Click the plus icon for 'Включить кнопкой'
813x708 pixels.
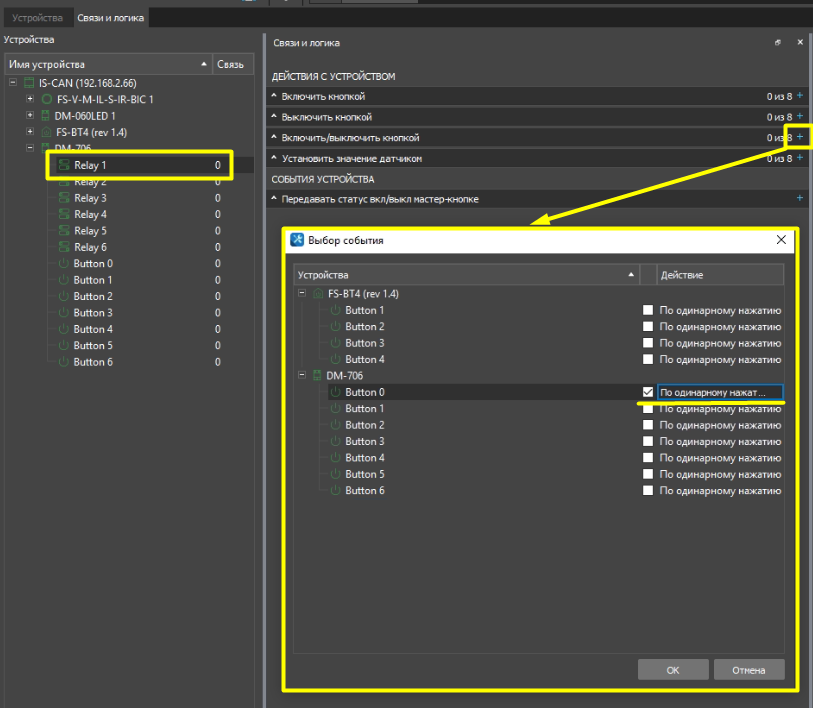[x=799, y=96]
